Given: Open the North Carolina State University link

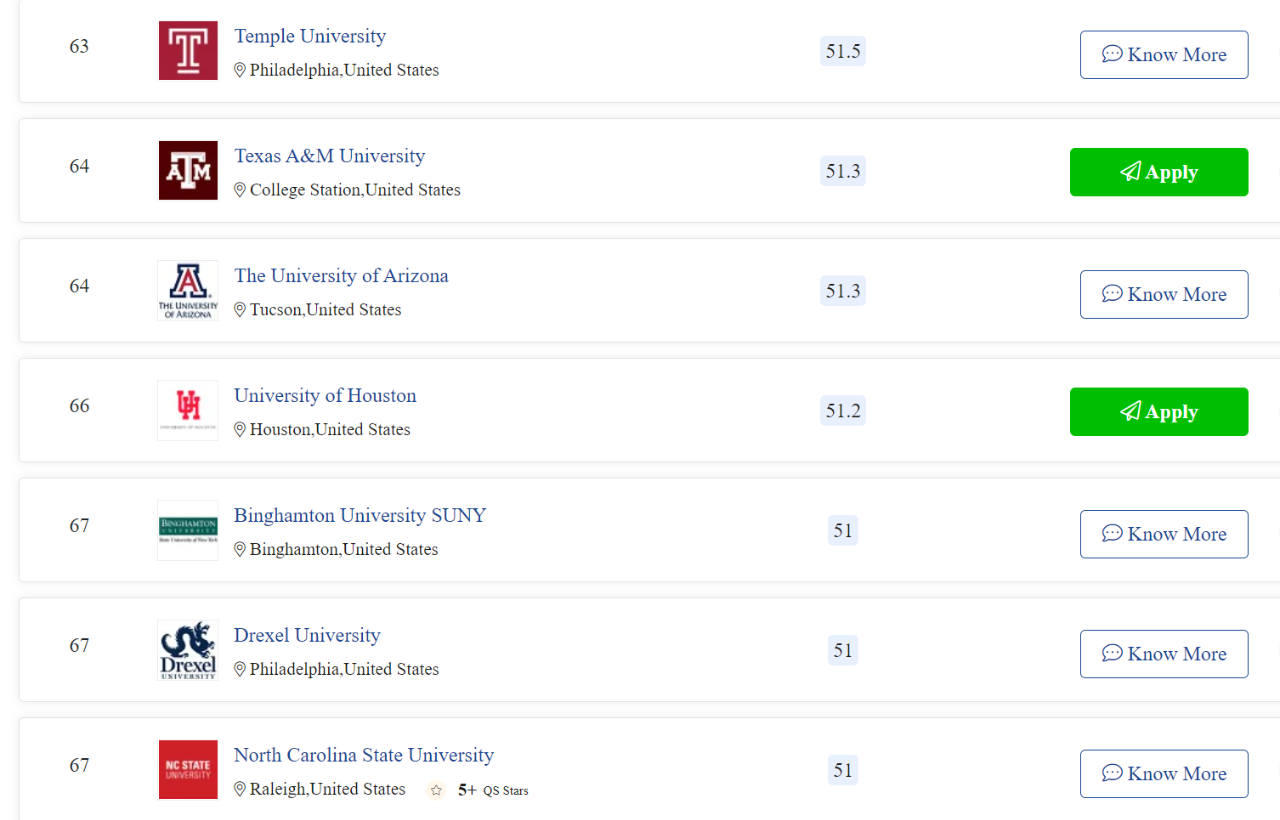Looking at the screenshot, I should coord(364,755).
